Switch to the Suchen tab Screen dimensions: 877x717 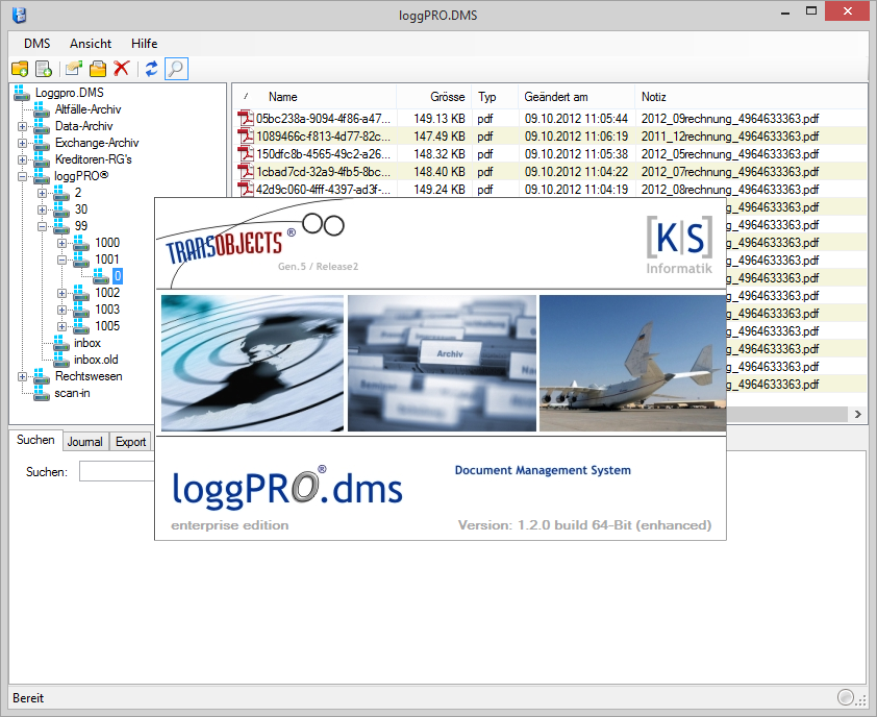[35, 440]
